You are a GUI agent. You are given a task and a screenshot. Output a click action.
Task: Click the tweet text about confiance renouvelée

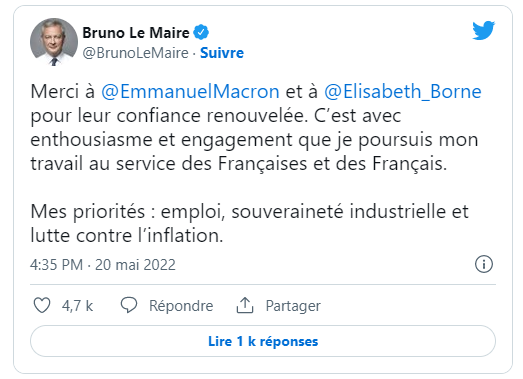pos(256,127)
